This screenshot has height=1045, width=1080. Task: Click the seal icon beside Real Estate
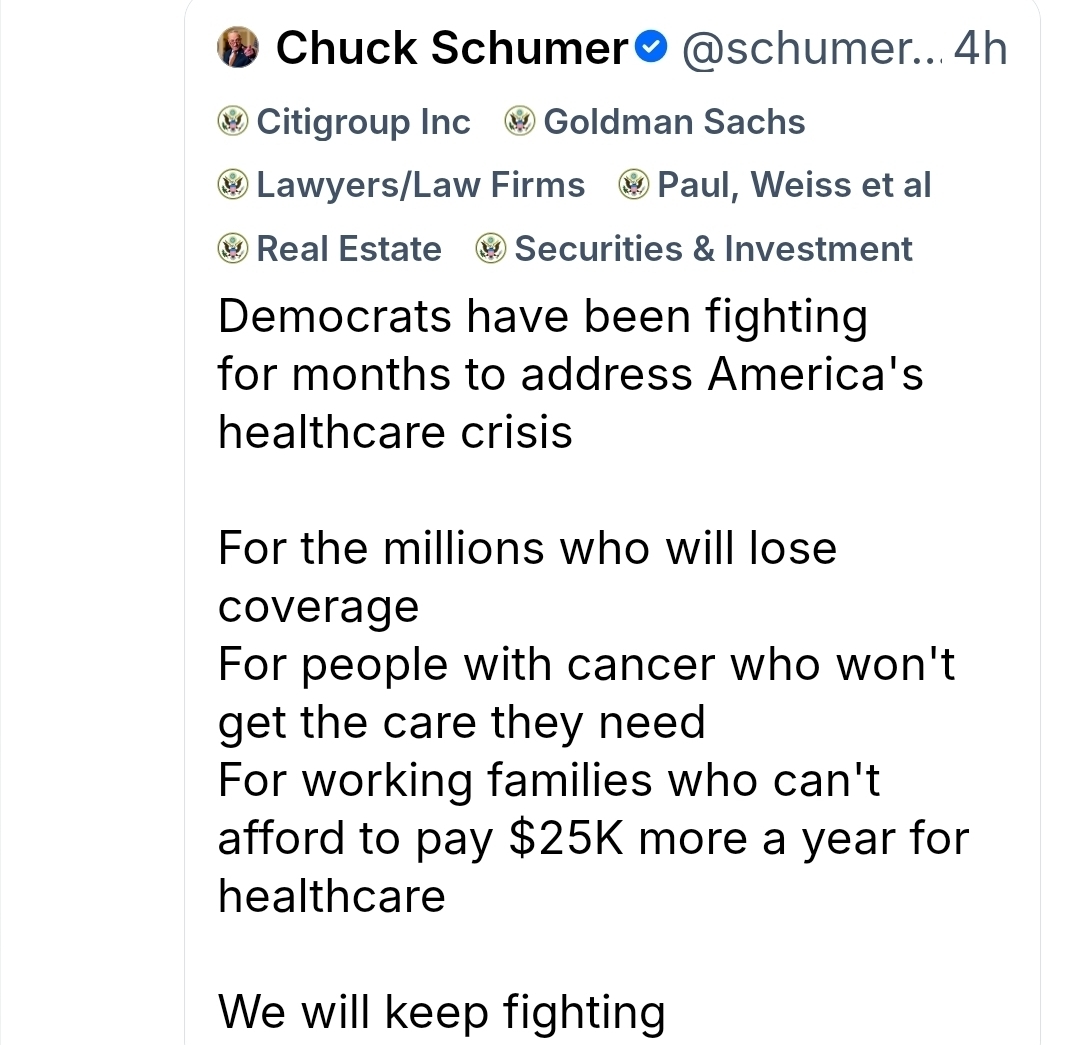click(x=233, y=249)
